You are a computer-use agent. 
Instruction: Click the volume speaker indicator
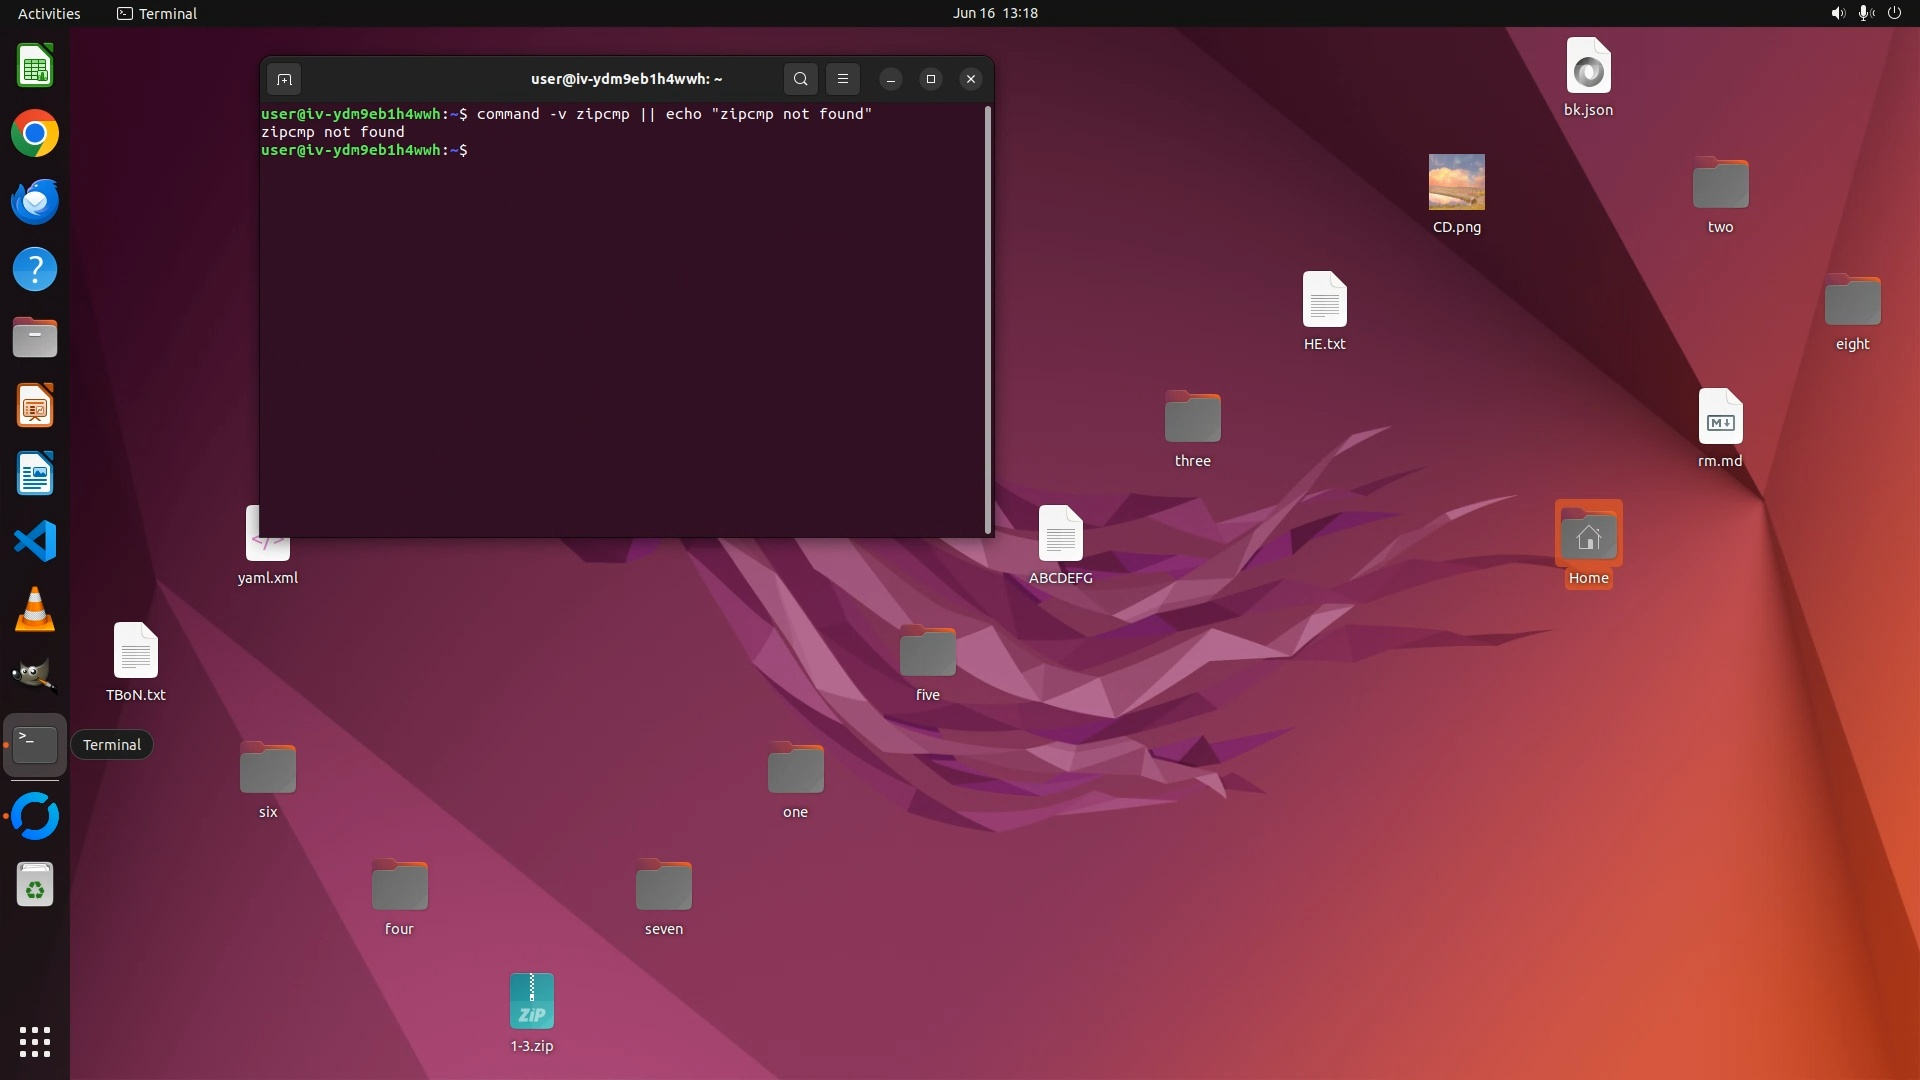pyautogui.click(x=1837, y=13)
